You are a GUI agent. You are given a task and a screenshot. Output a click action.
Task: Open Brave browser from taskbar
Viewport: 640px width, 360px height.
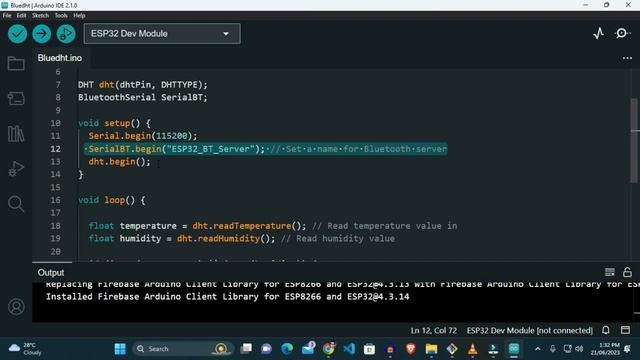point(411,349)
